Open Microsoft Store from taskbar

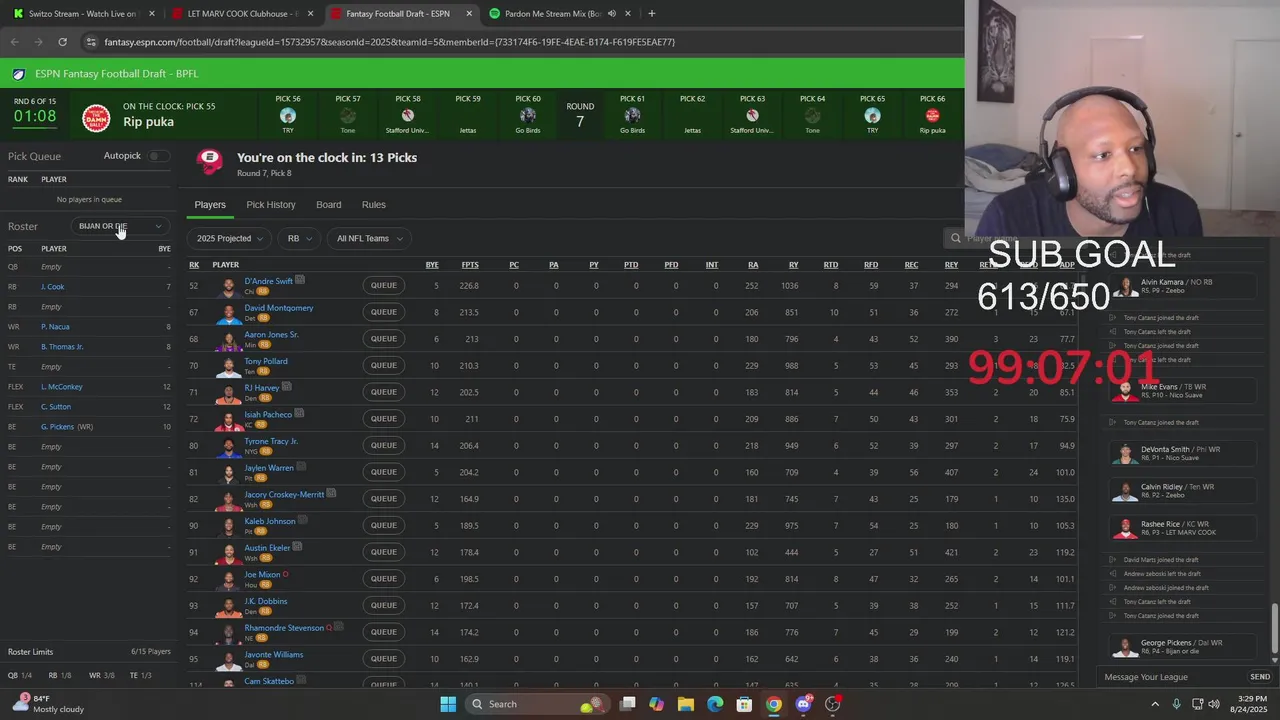pos(744,704)
